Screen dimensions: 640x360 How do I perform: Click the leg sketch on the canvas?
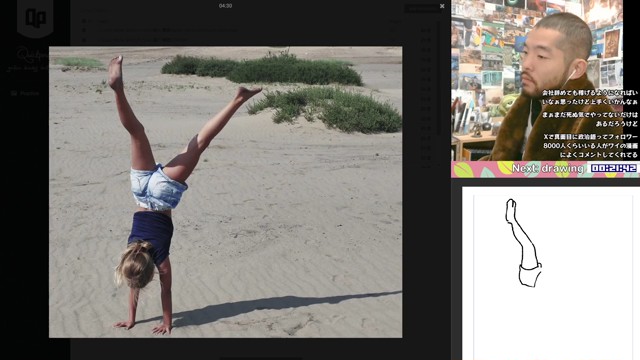pos(524,243)
